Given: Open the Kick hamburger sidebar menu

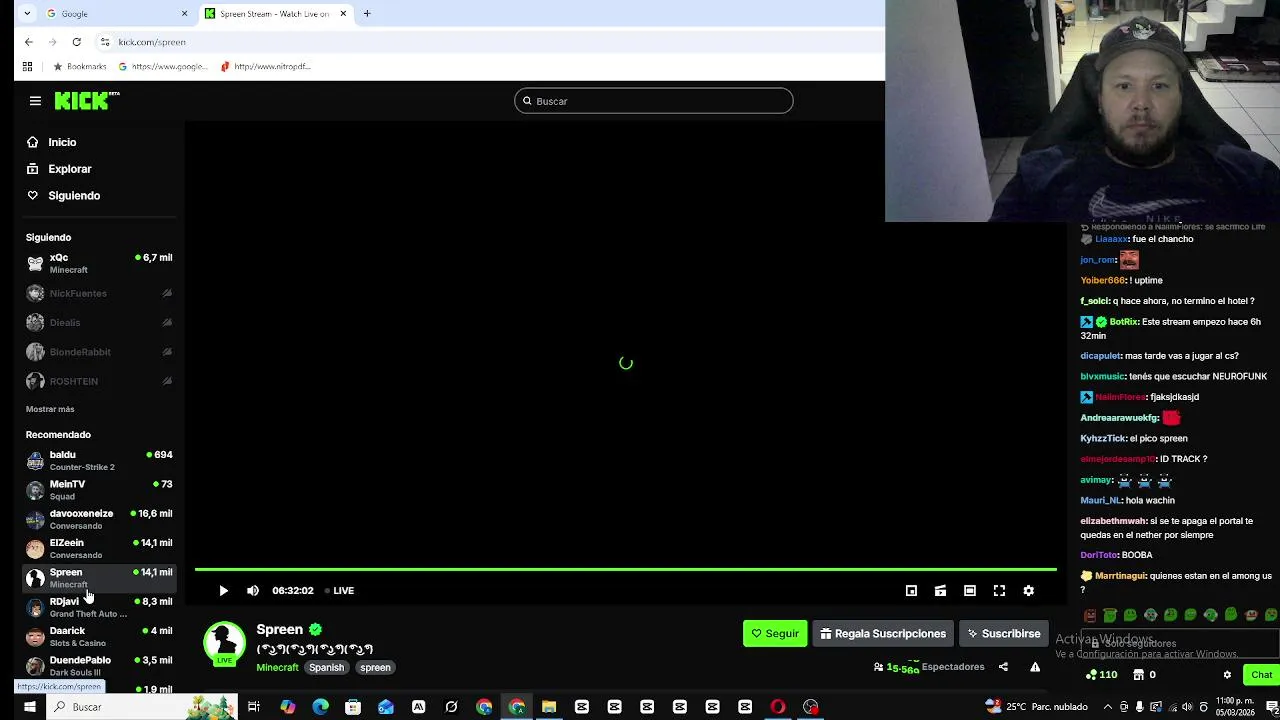Looking at the screenshot, I should tap(35, 101).
